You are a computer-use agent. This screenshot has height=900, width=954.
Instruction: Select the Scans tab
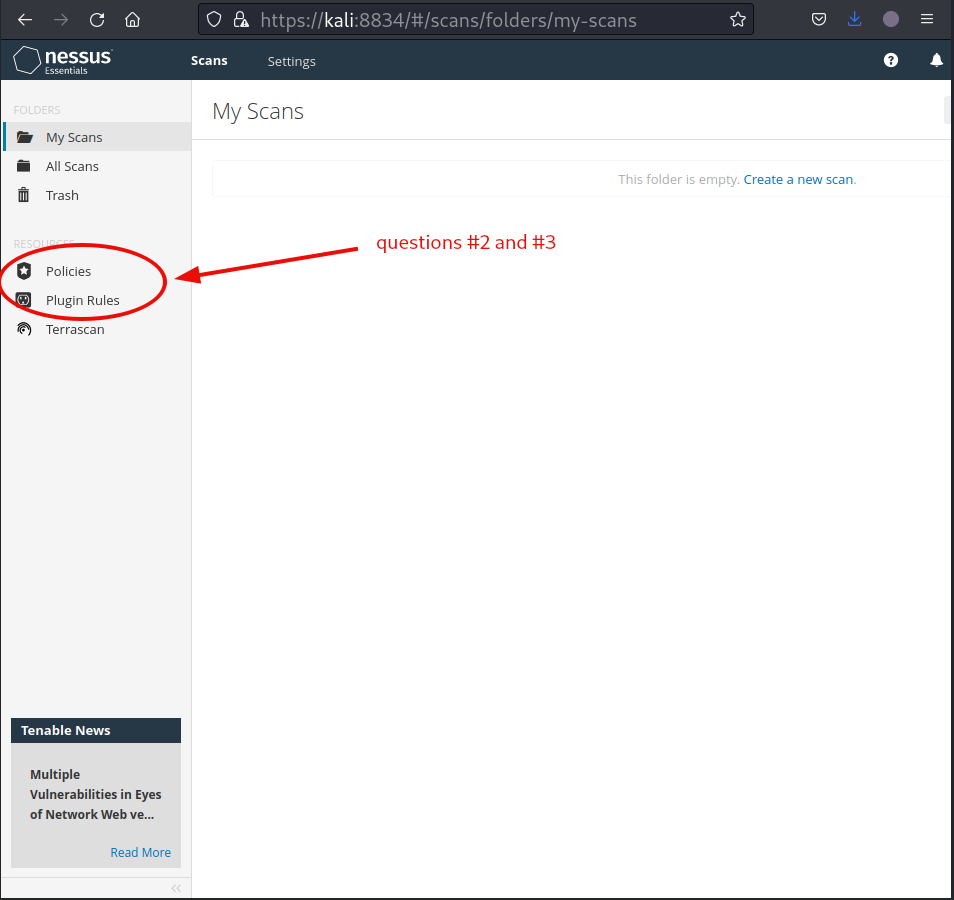(209, 61)
